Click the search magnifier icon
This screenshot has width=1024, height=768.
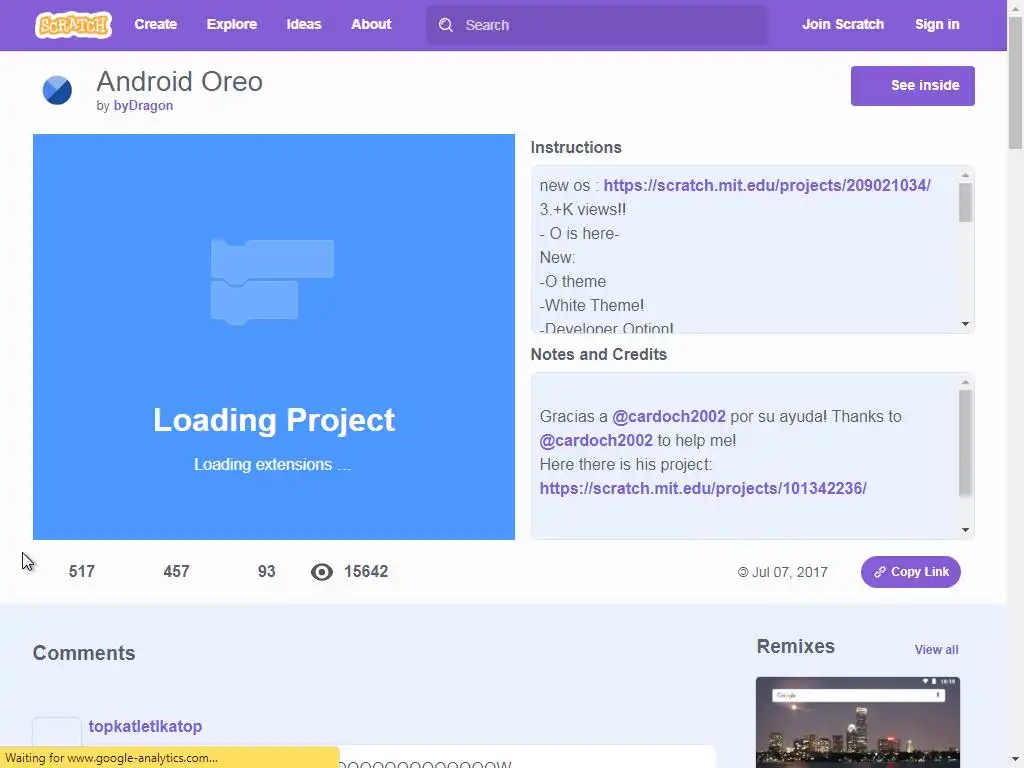(446, 25)
